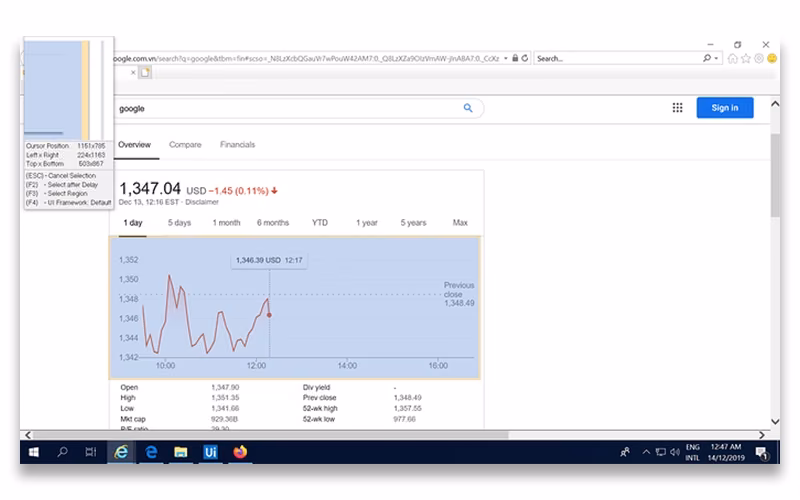Switch to the Compare tab
The height and width of the screenshot is (500, 800).
pos(185,144)
